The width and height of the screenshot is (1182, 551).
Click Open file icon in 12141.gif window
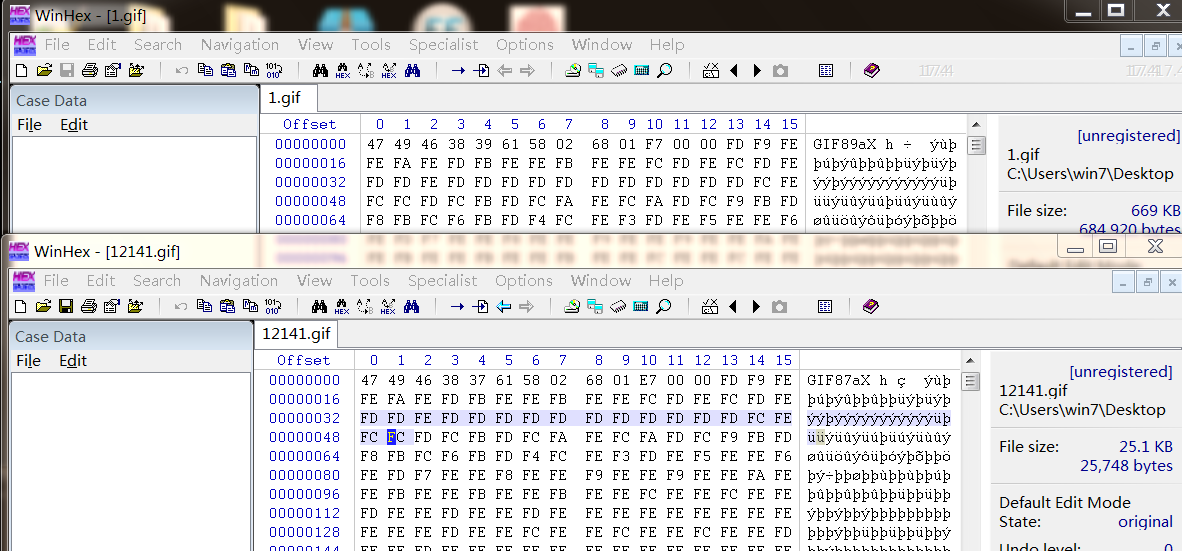click(x=43, y=306)
